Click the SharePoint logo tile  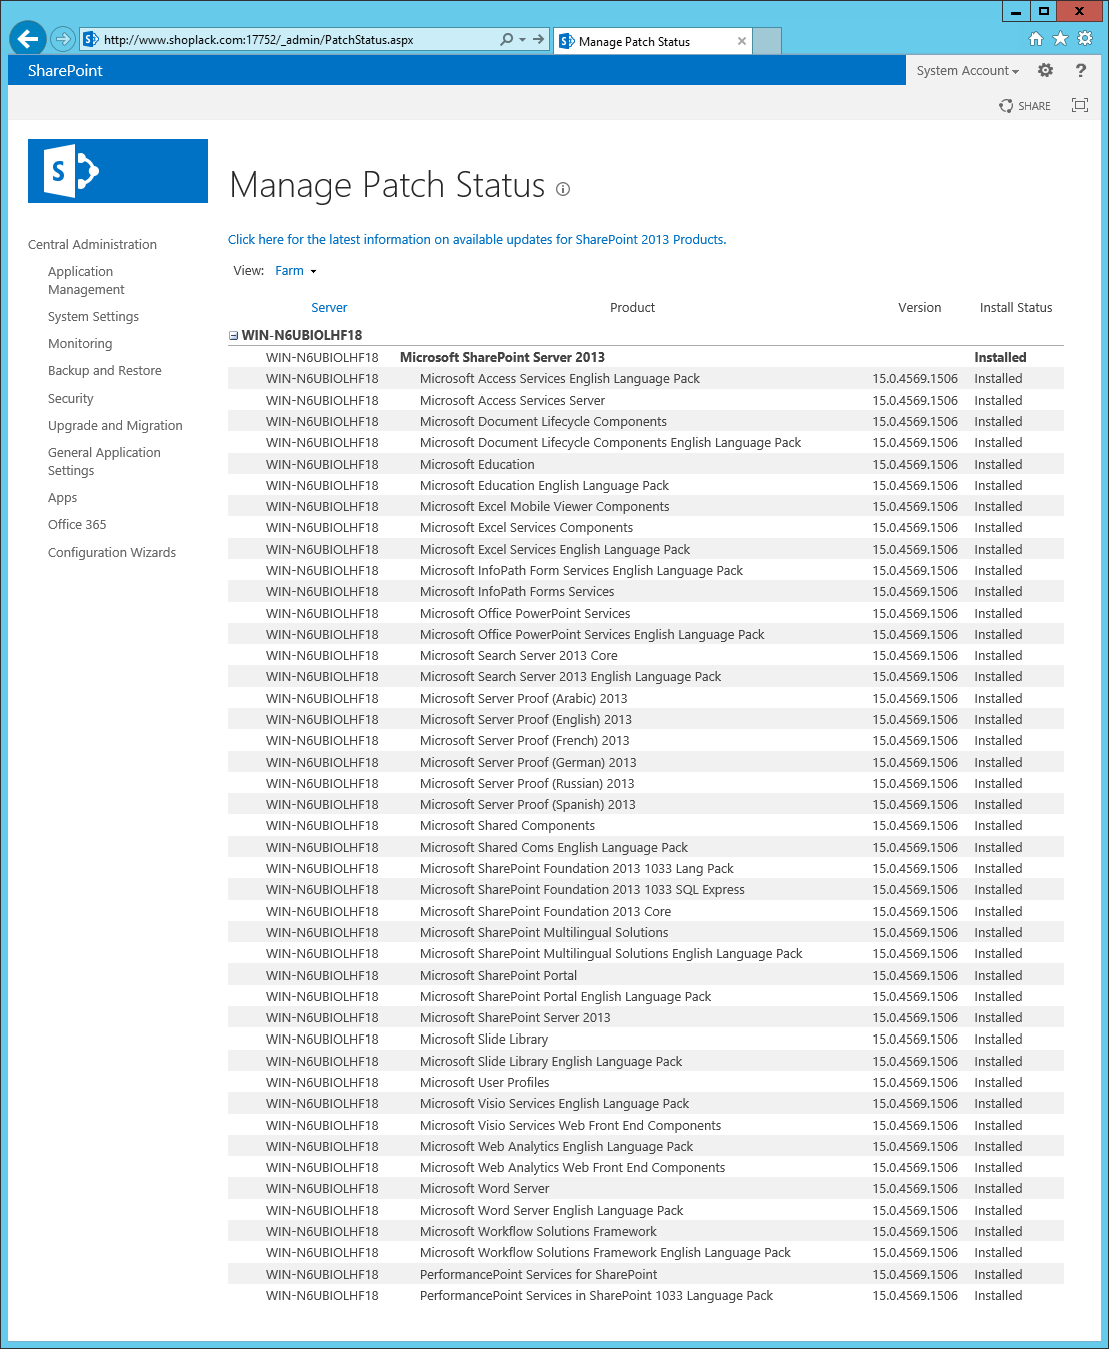pos(118,171)
